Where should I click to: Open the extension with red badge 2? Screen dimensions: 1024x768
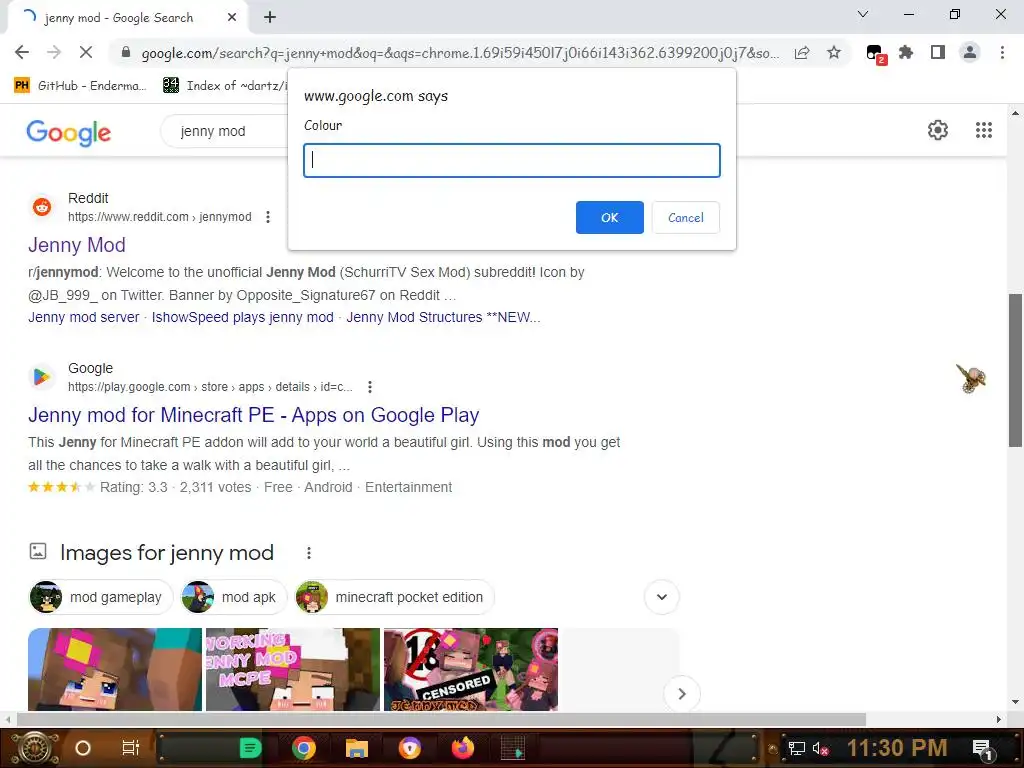[x=875, y=54]
